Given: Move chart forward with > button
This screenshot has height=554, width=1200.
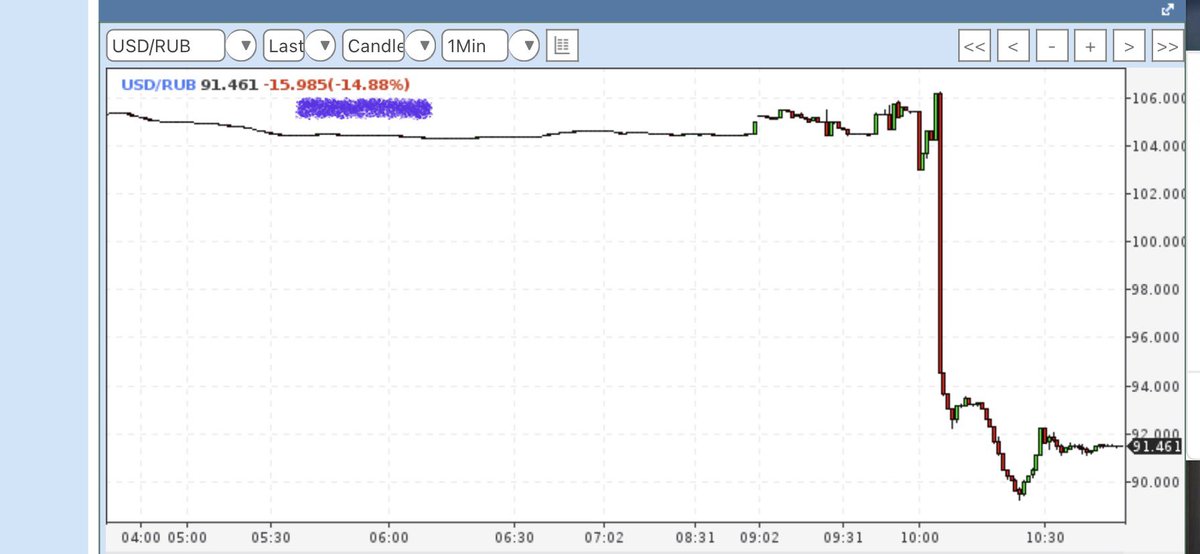Looking at the screenshot, I should tap(1128, 47).
